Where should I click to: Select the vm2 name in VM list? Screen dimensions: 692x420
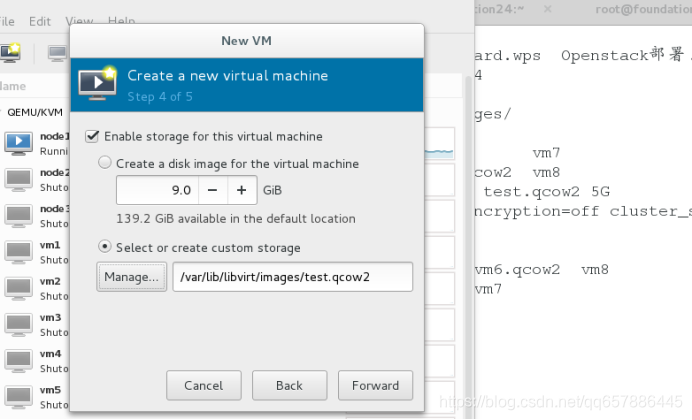[x=50, y=281]
